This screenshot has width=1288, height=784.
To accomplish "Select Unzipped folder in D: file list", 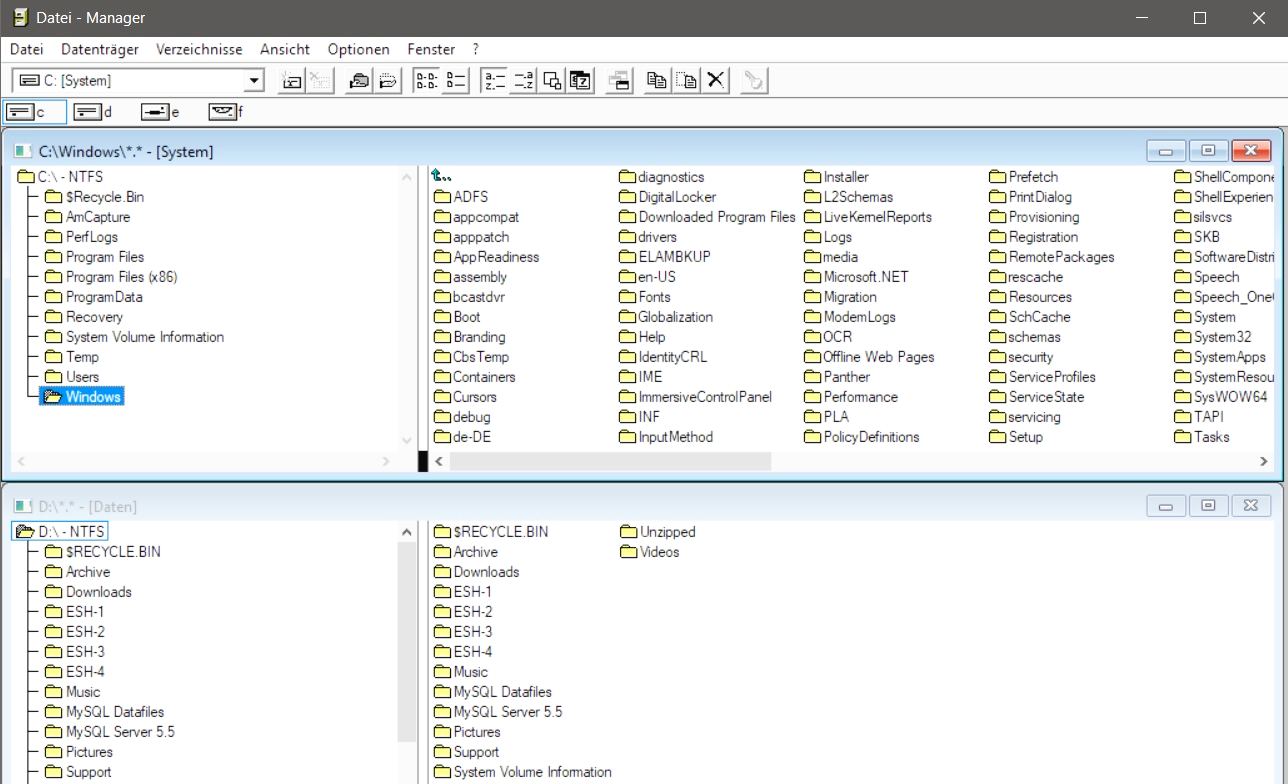I will [658, 532].
